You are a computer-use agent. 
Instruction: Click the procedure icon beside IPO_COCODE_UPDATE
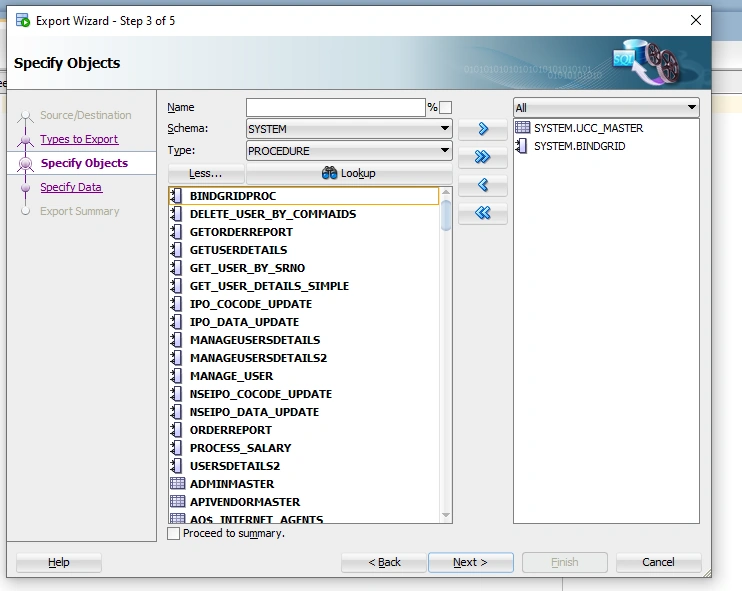pyautogui.click(x=177, y=304)
